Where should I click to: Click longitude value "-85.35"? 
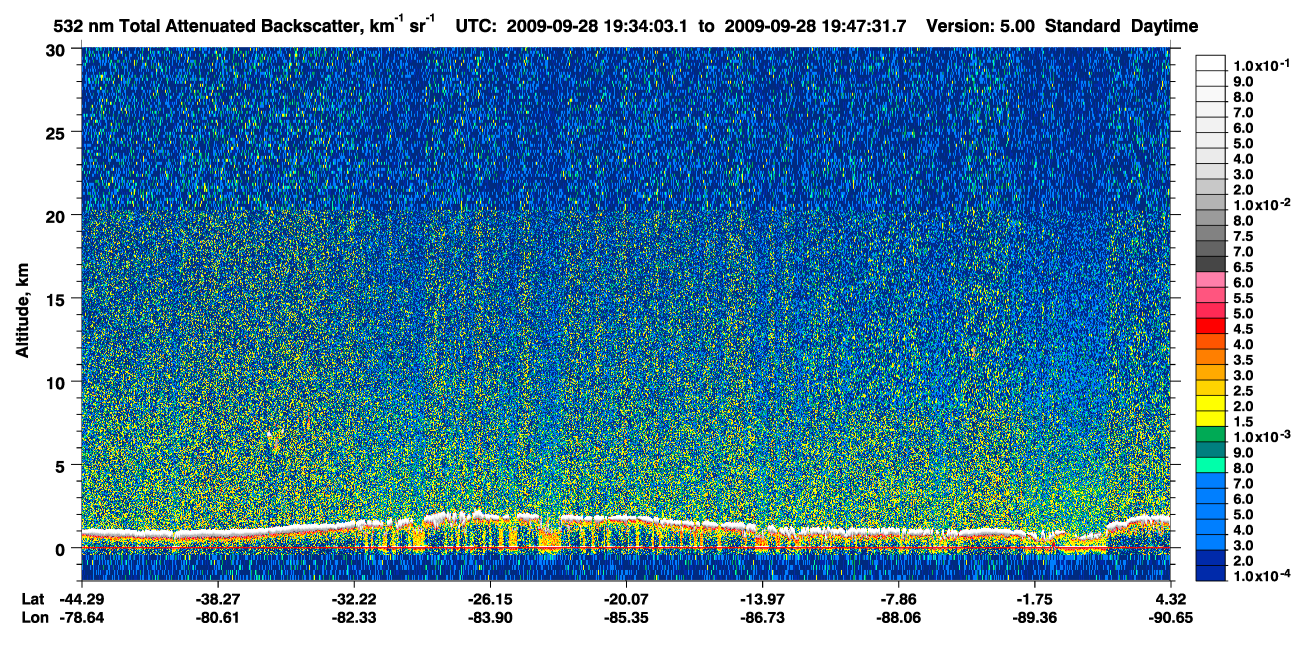tap(625, 618)
